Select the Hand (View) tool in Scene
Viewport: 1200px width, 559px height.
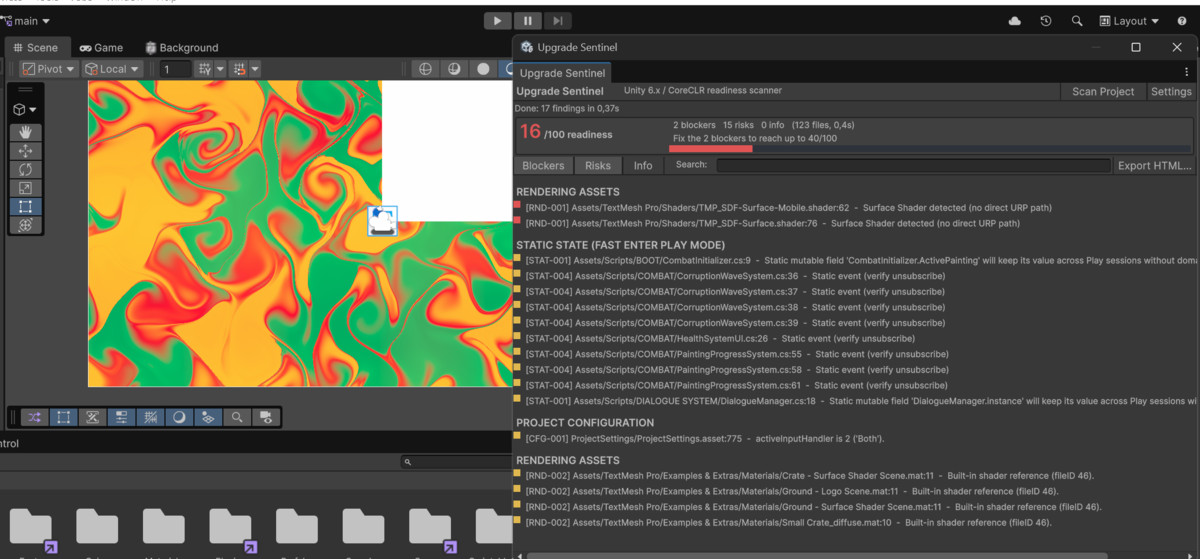(x=25, y=132)
